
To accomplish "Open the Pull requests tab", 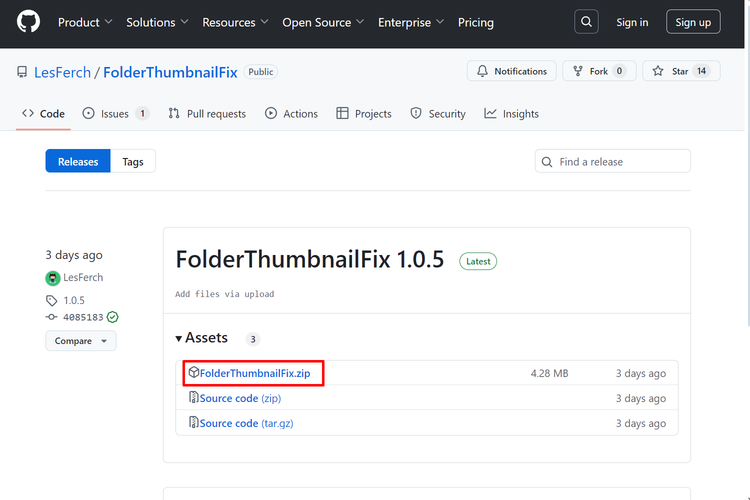I will point(207,114).
